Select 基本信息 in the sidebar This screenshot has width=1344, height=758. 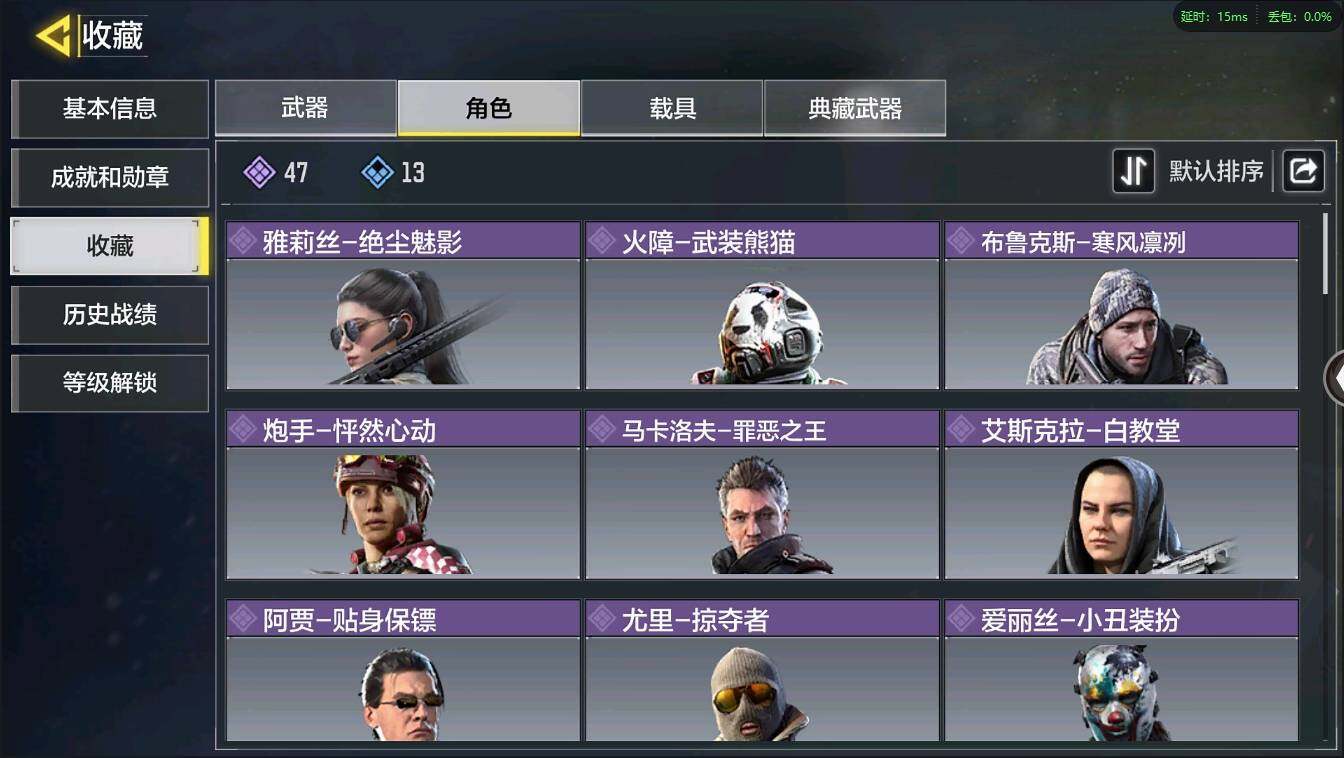[110, 109]
